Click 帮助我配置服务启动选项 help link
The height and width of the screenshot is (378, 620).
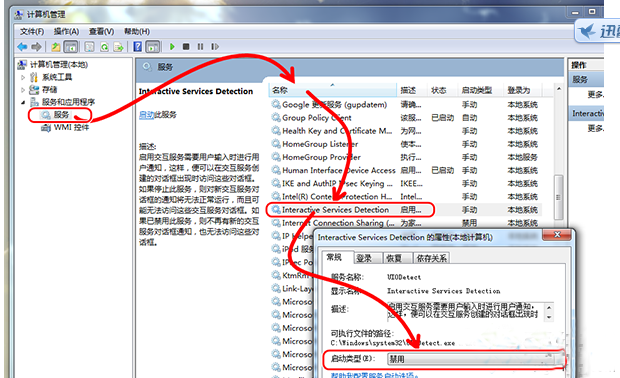point(374,375)
